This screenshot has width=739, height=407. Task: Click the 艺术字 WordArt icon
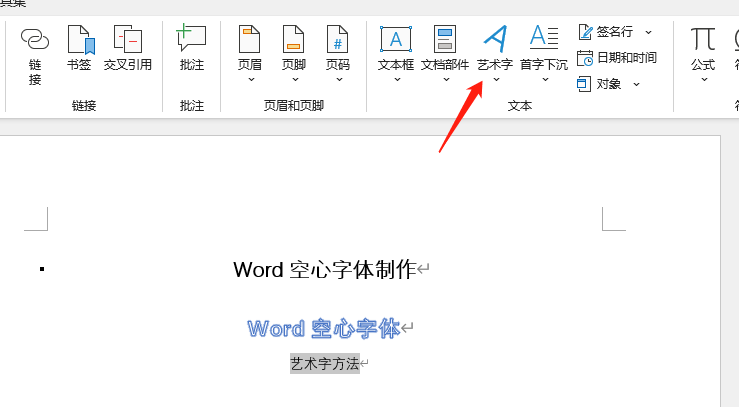tap(495, 39)
